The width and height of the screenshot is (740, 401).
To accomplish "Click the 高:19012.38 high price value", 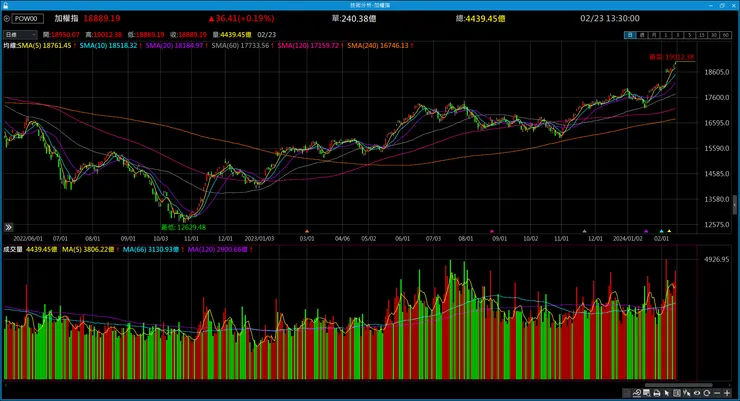I will tap(103, 35).
